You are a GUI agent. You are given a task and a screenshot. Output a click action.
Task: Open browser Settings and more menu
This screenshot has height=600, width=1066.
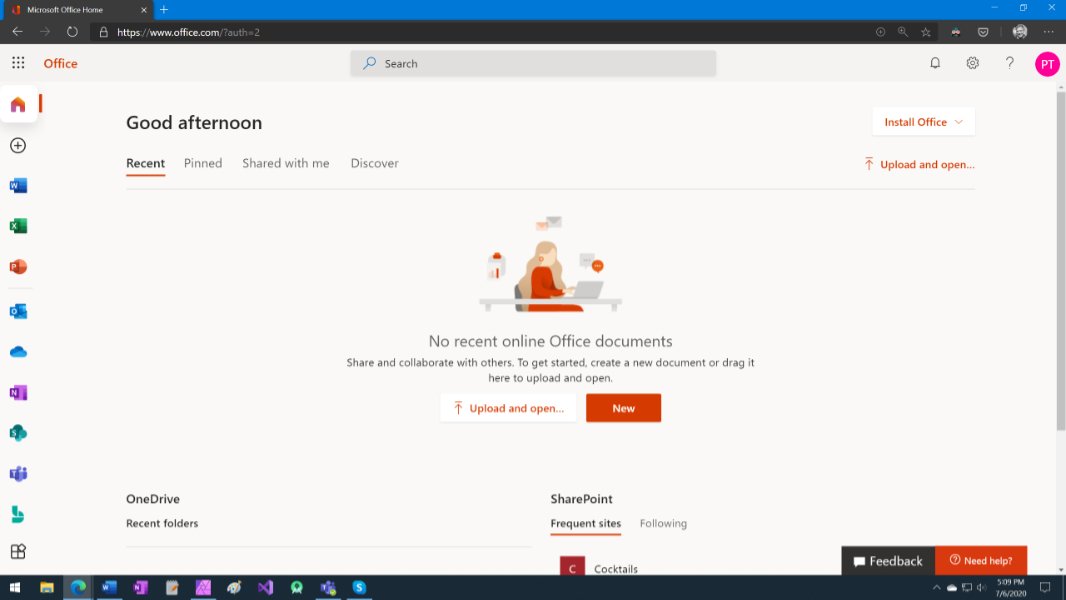tap(1048, 32)
